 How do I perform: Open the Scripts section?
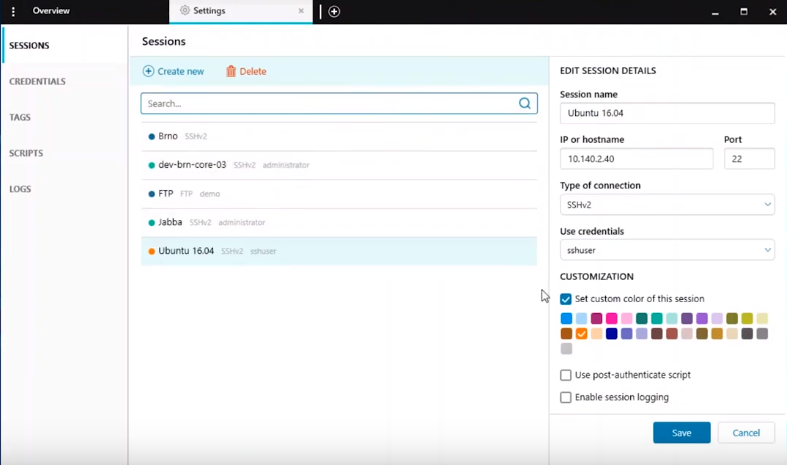[26, 153]
